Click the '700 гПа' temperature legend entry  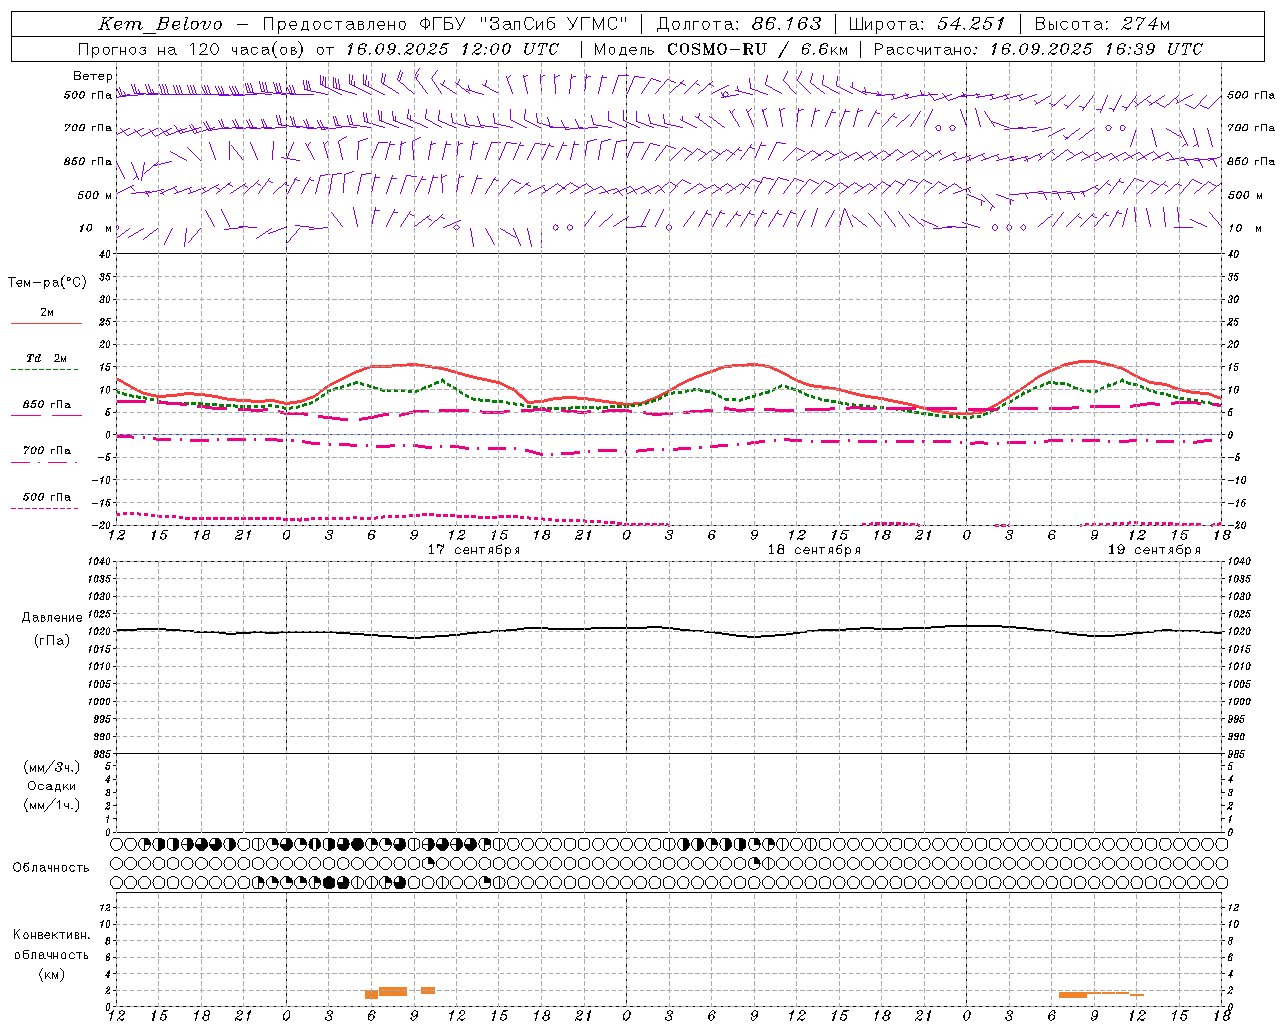click(46, 451)
